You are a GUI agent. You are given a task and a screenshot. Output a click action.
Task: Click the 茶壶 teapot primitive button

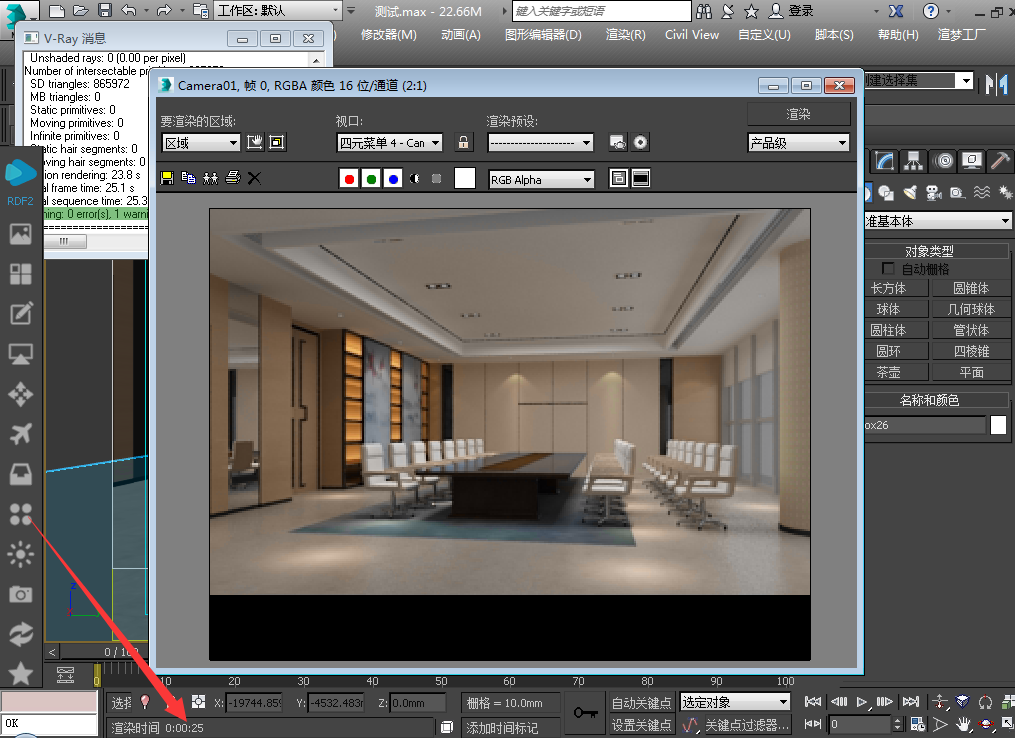click(897, 372)
